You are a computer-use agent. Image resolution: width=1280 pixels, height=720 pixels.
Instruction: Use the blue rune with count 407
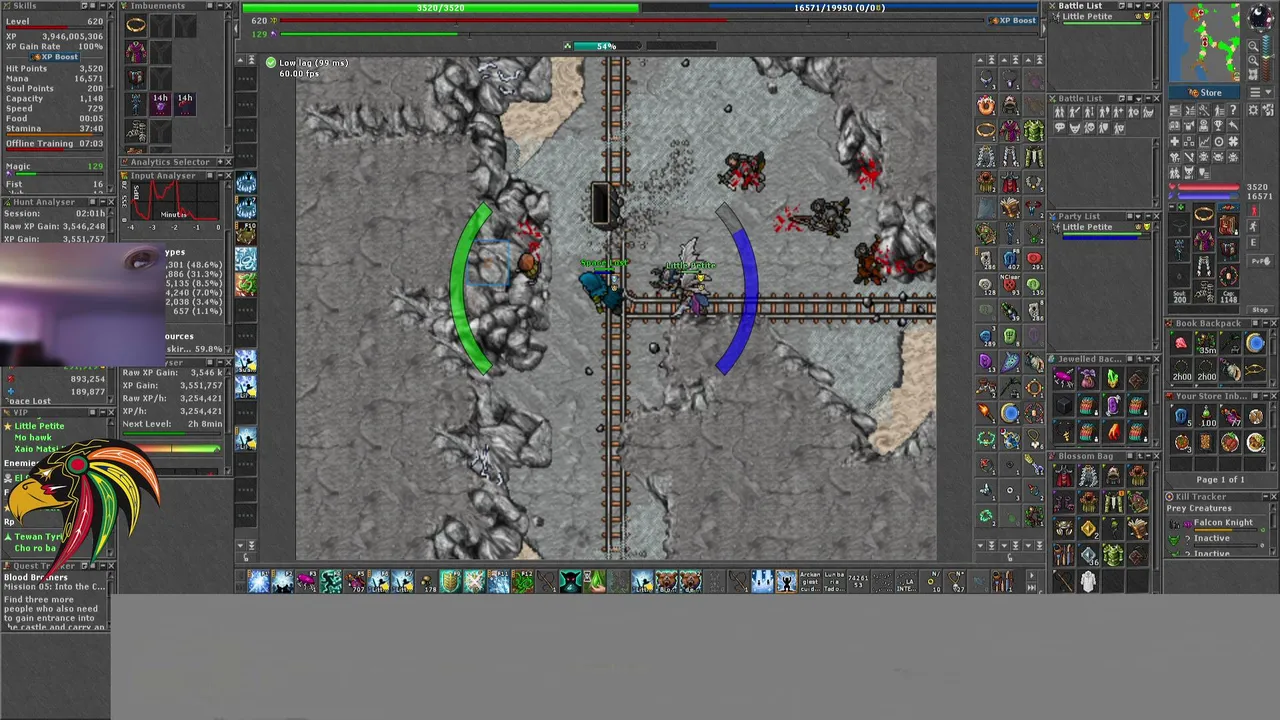click(1010, 261)
